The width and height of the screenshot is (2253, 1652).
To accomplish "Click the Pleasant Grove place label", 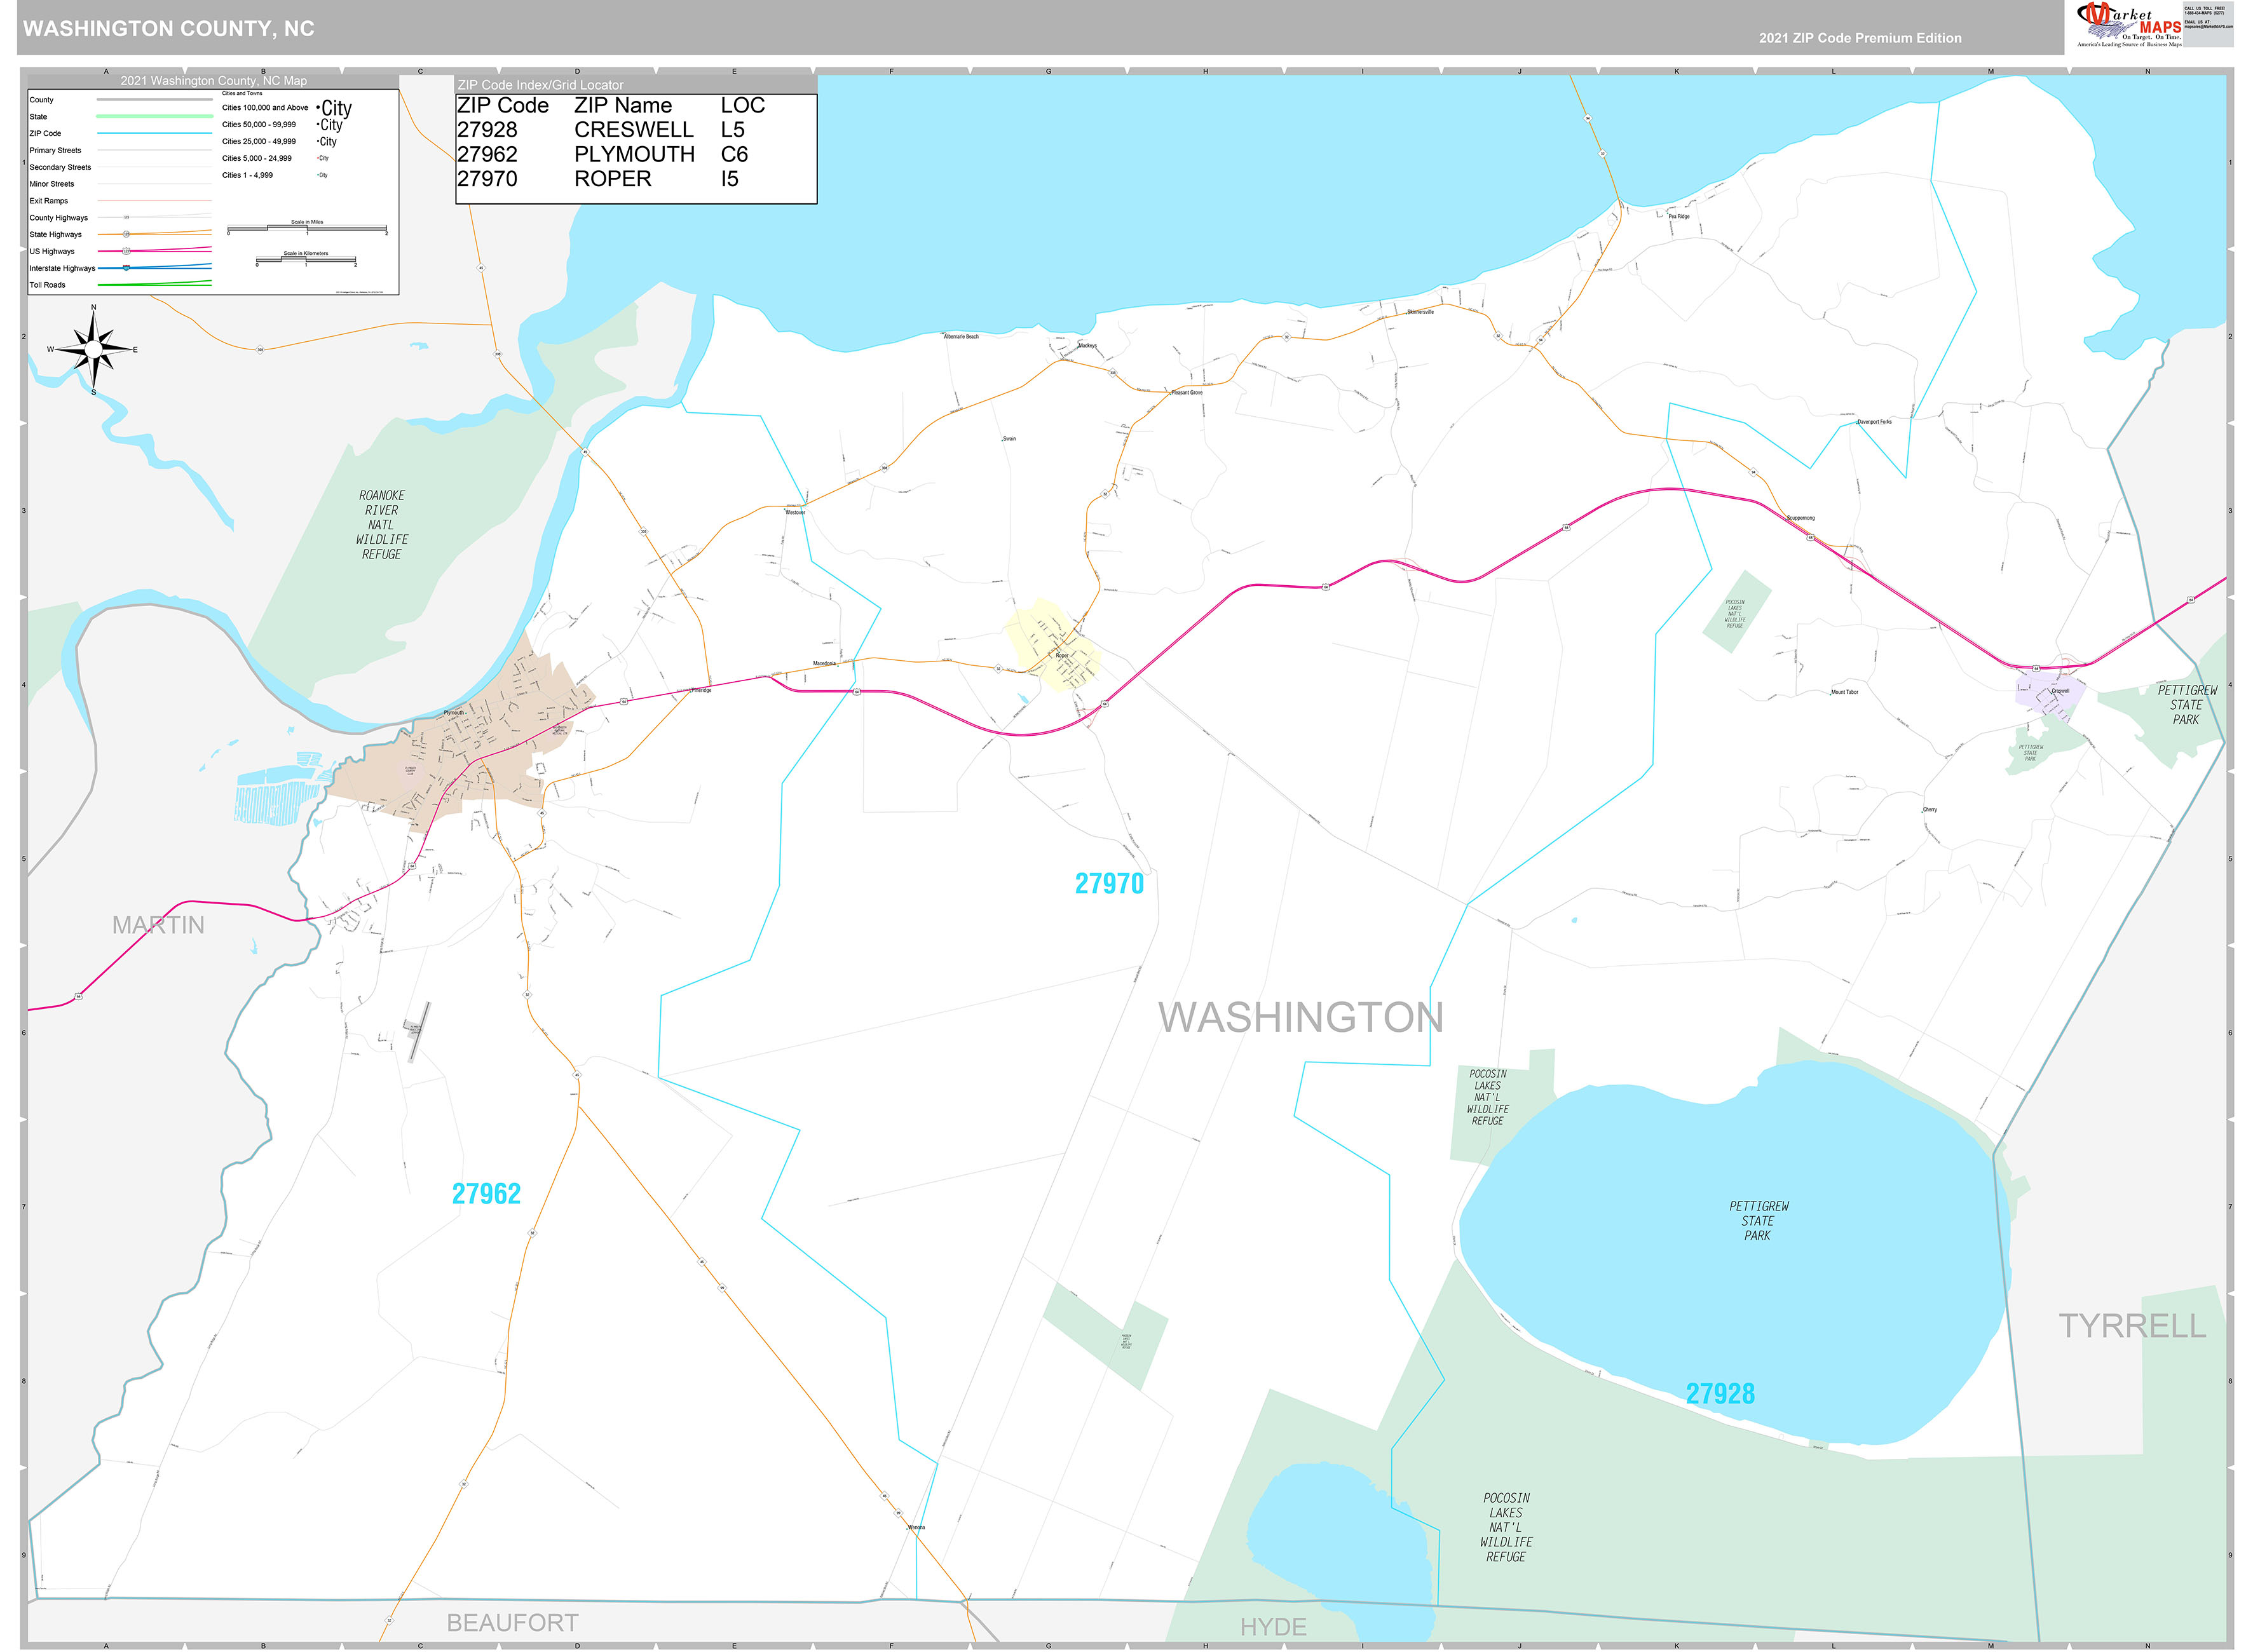I will pyautogui.click(x=1187, y=393).
